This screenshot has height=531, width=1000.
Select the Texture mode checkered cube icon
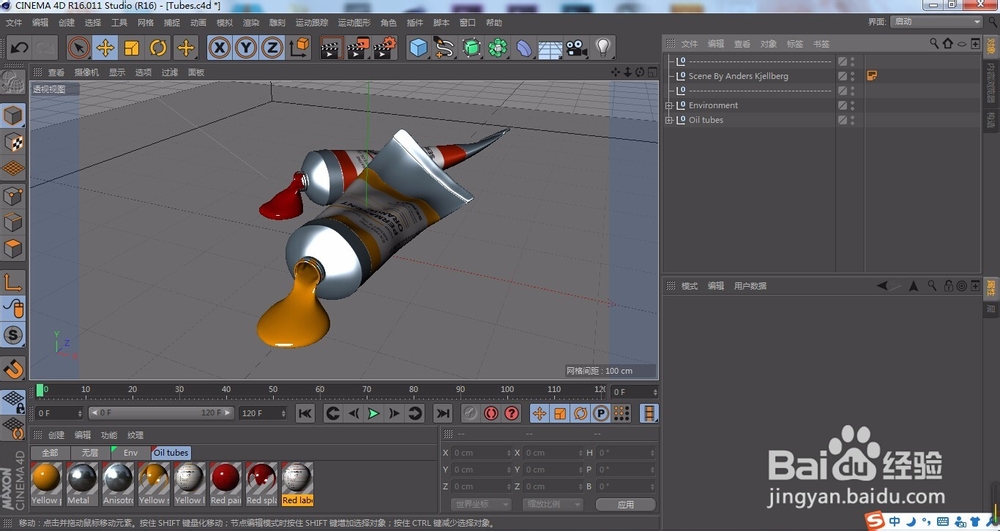tap(13, 143)
